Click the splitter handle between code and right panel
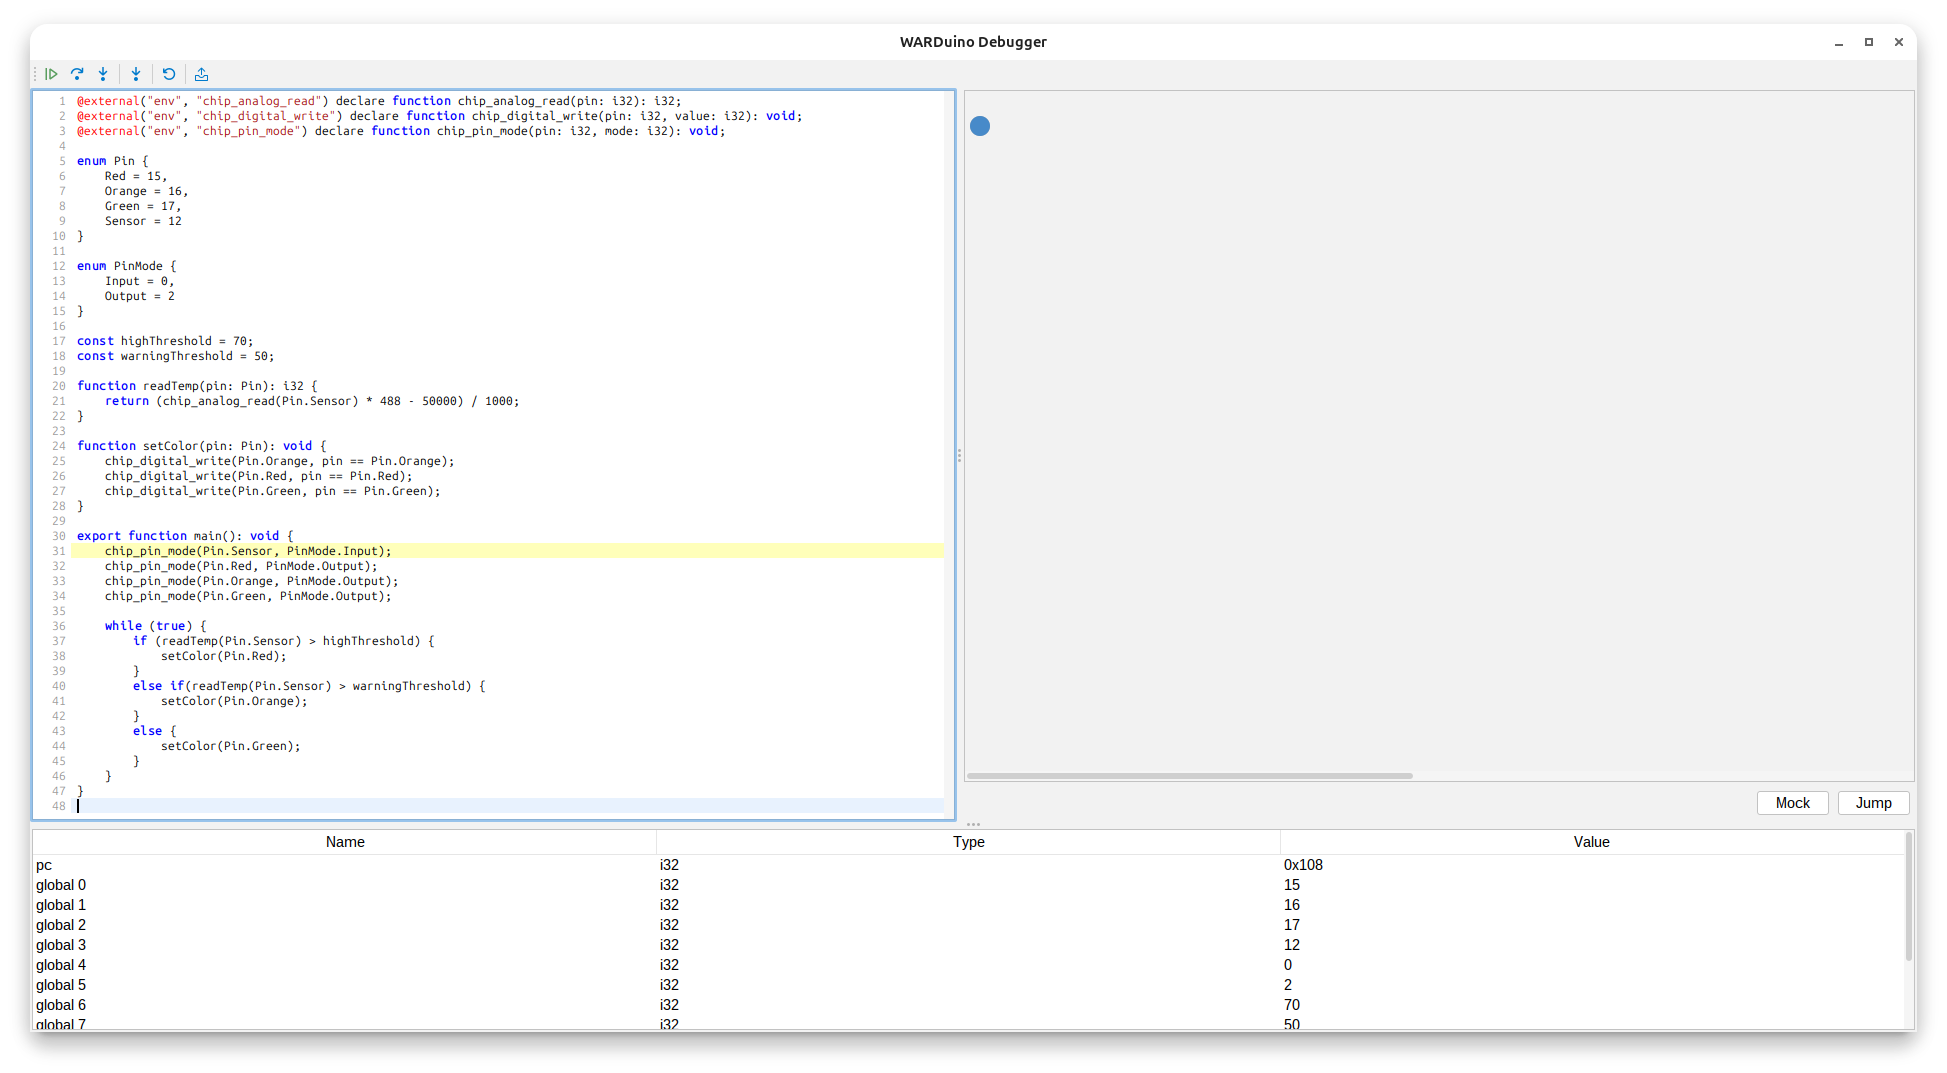The image size is (1947, 1073). [959, 456]
